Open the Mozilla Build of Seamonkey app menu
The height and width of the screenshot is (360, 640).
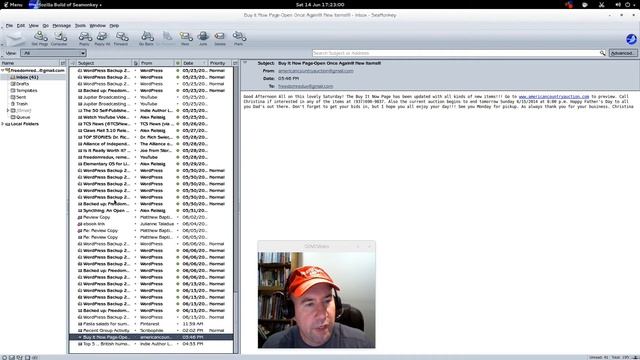[x=65, y=4]
